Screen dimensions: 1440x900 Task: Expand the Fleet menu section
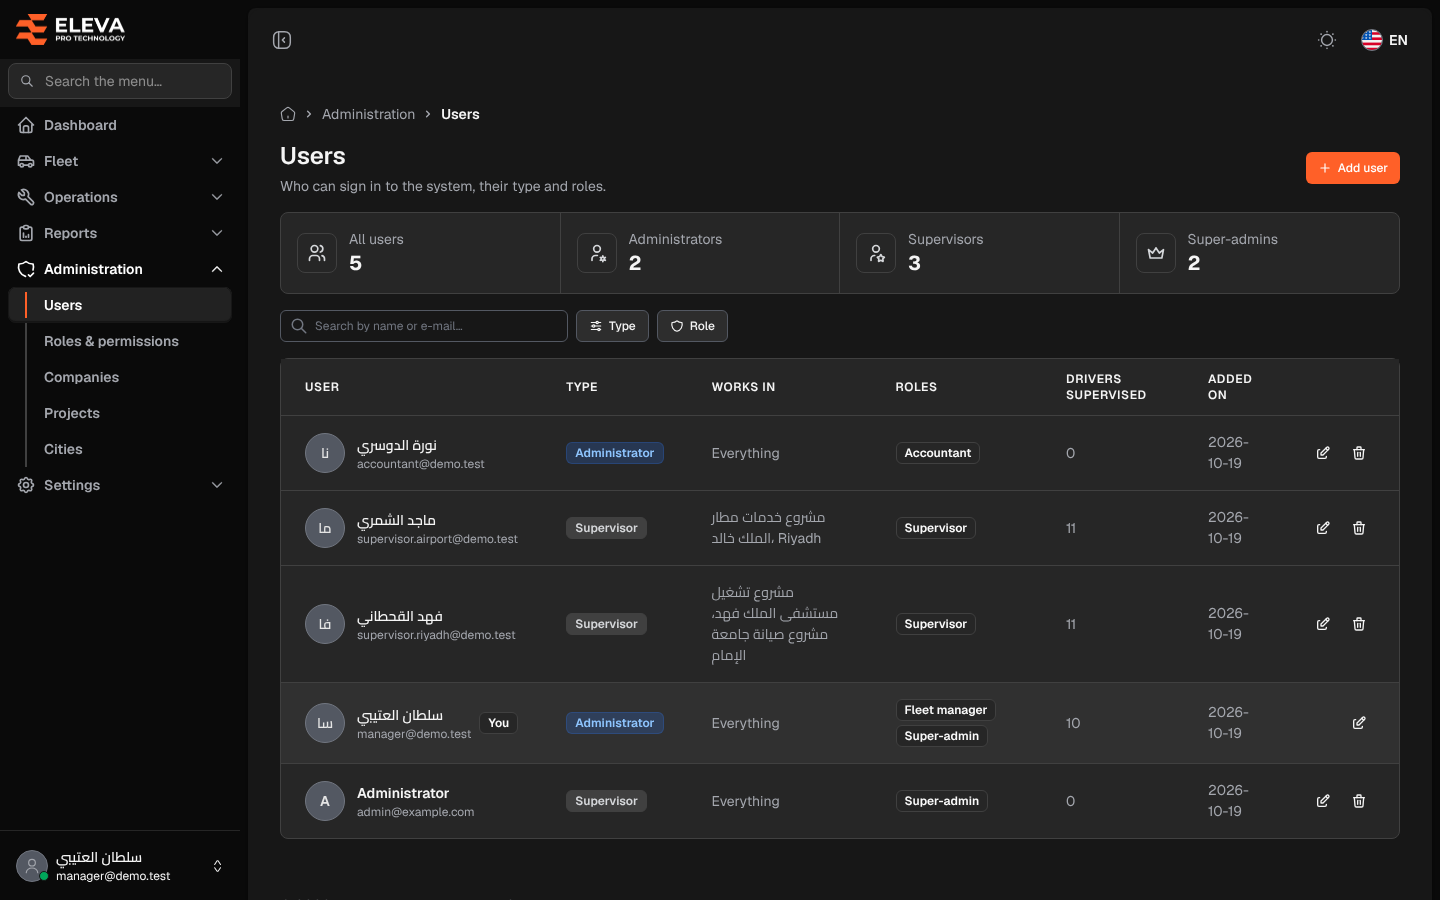click(x=120, y=161)
